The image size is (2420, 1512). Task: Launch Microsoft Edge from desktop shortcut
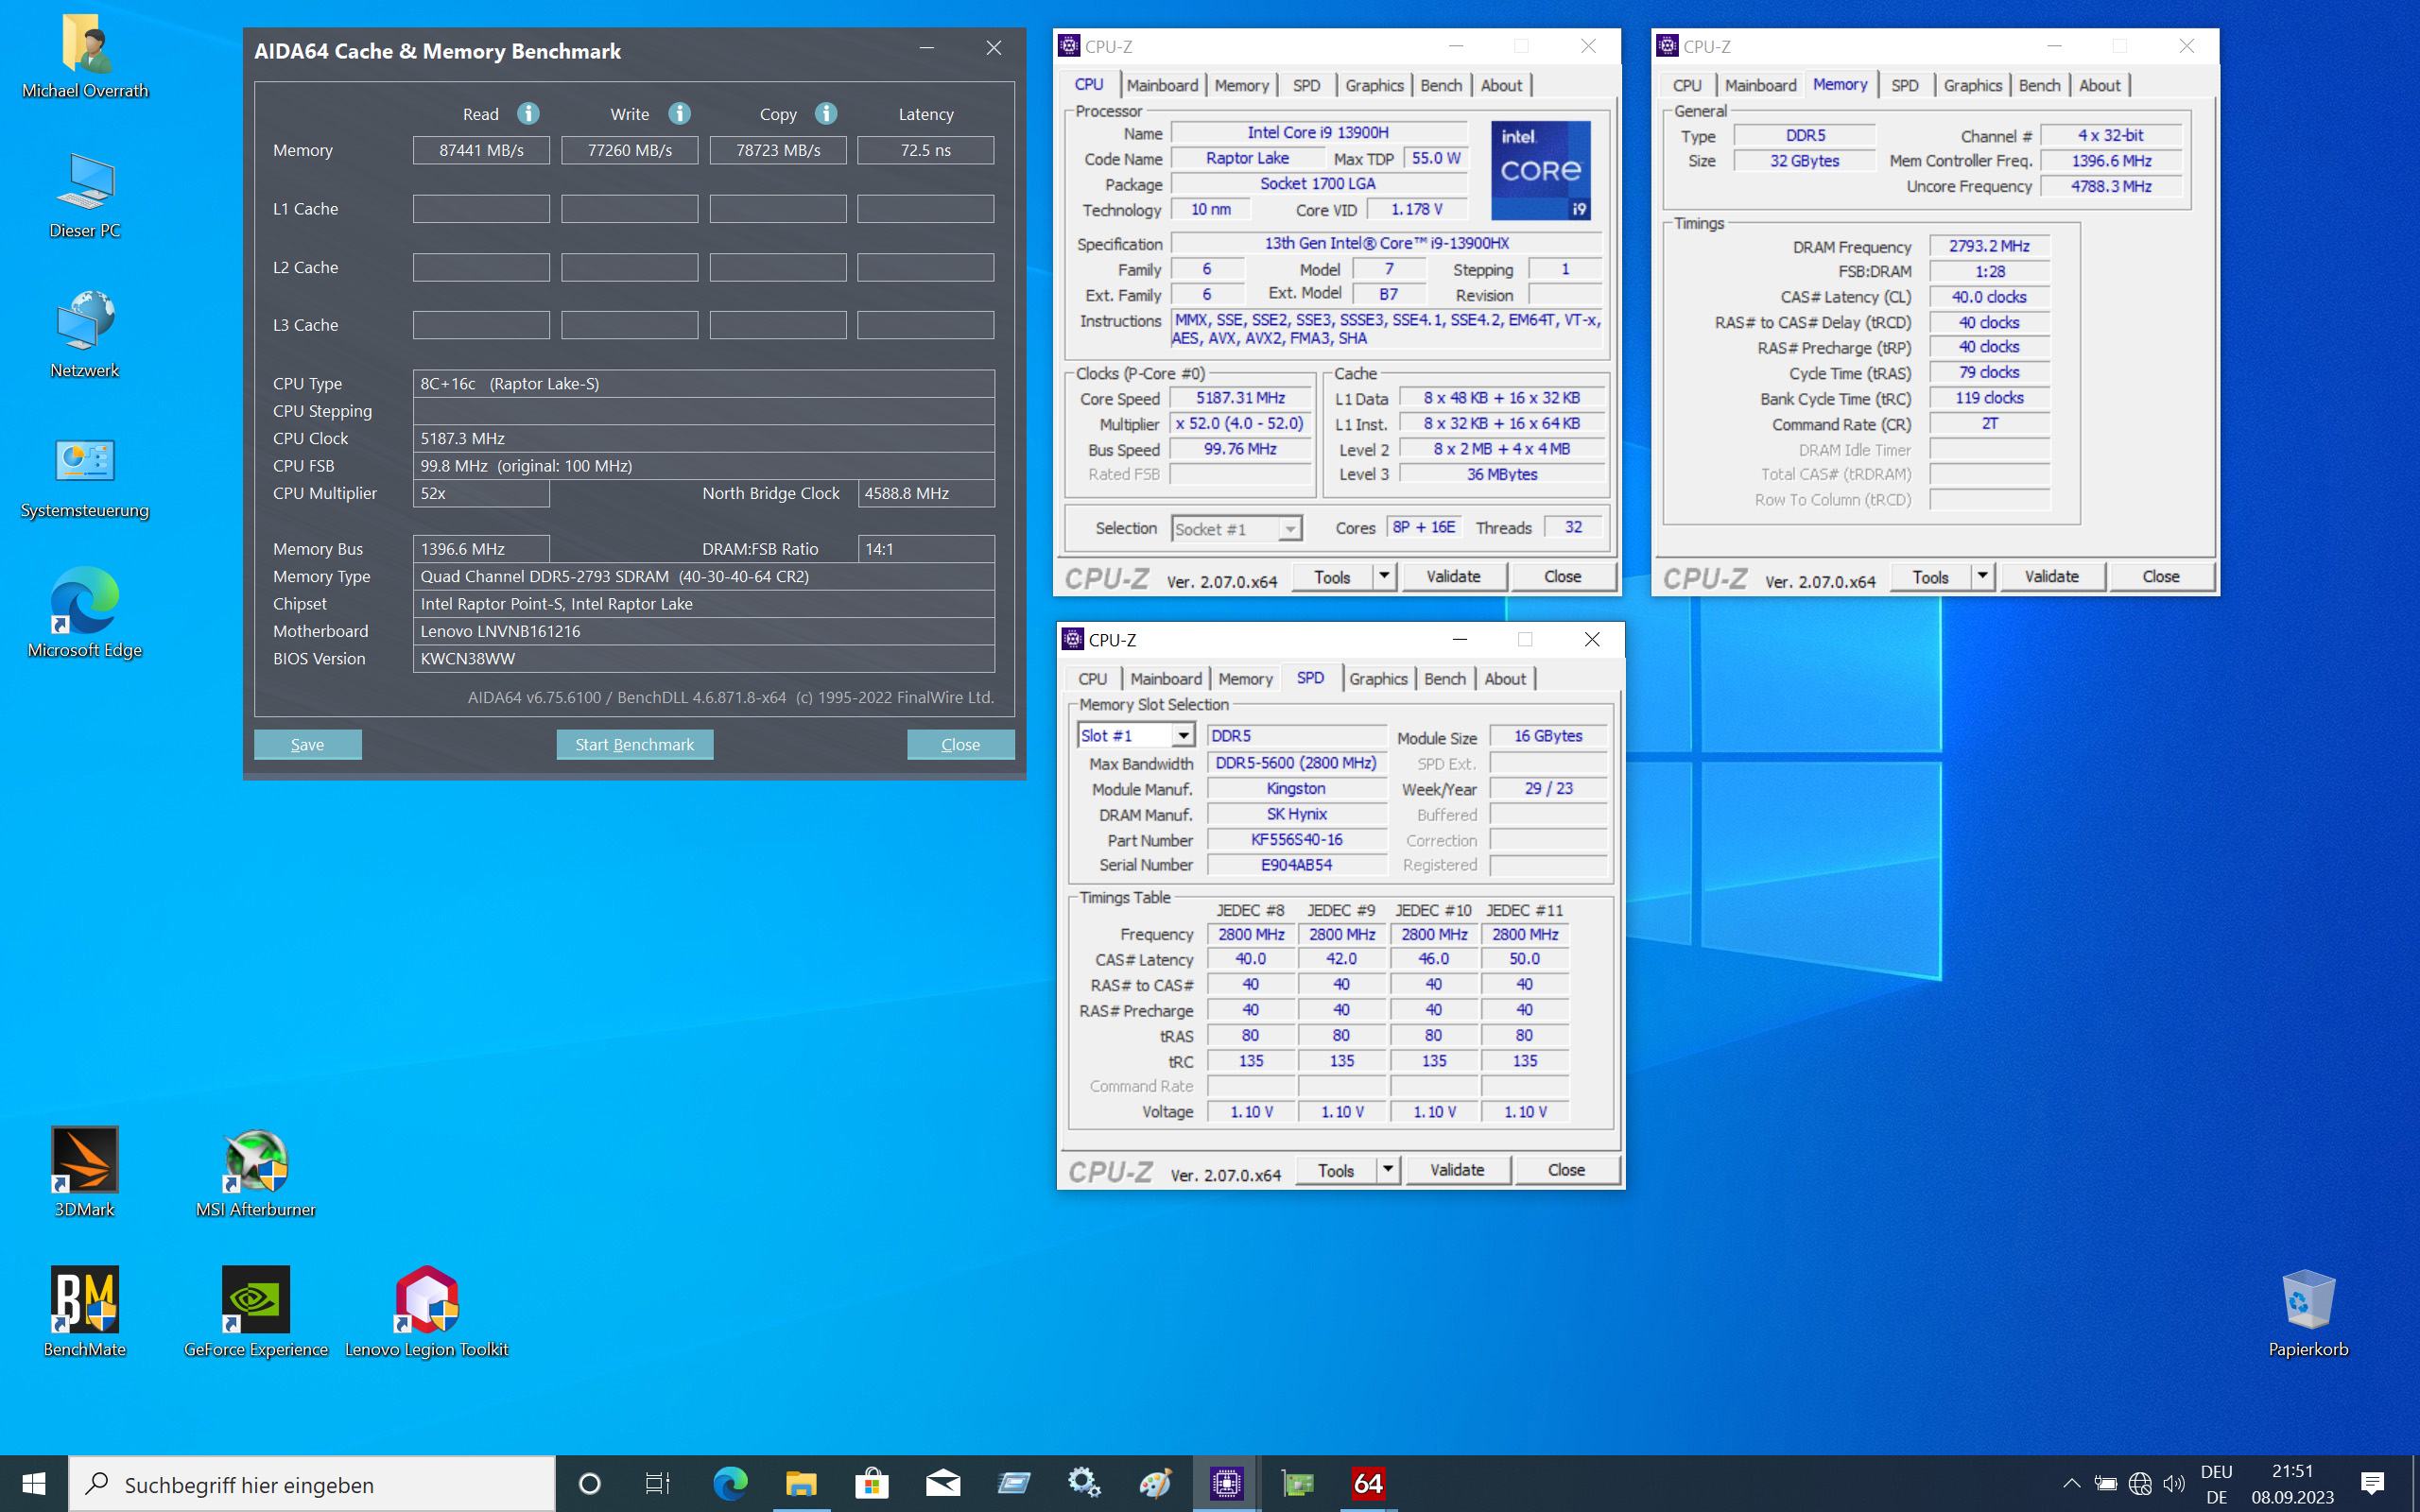click(85, 614)
